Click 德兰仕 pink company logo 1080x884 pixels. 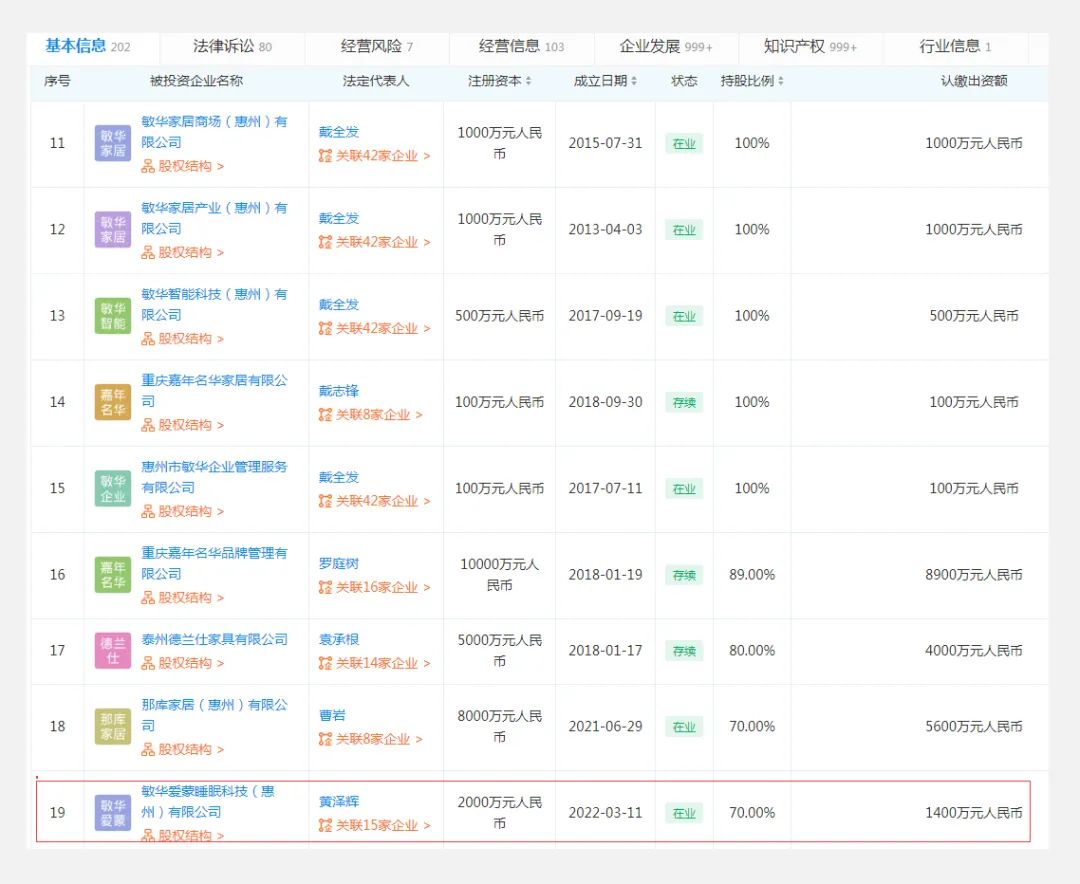112,650
